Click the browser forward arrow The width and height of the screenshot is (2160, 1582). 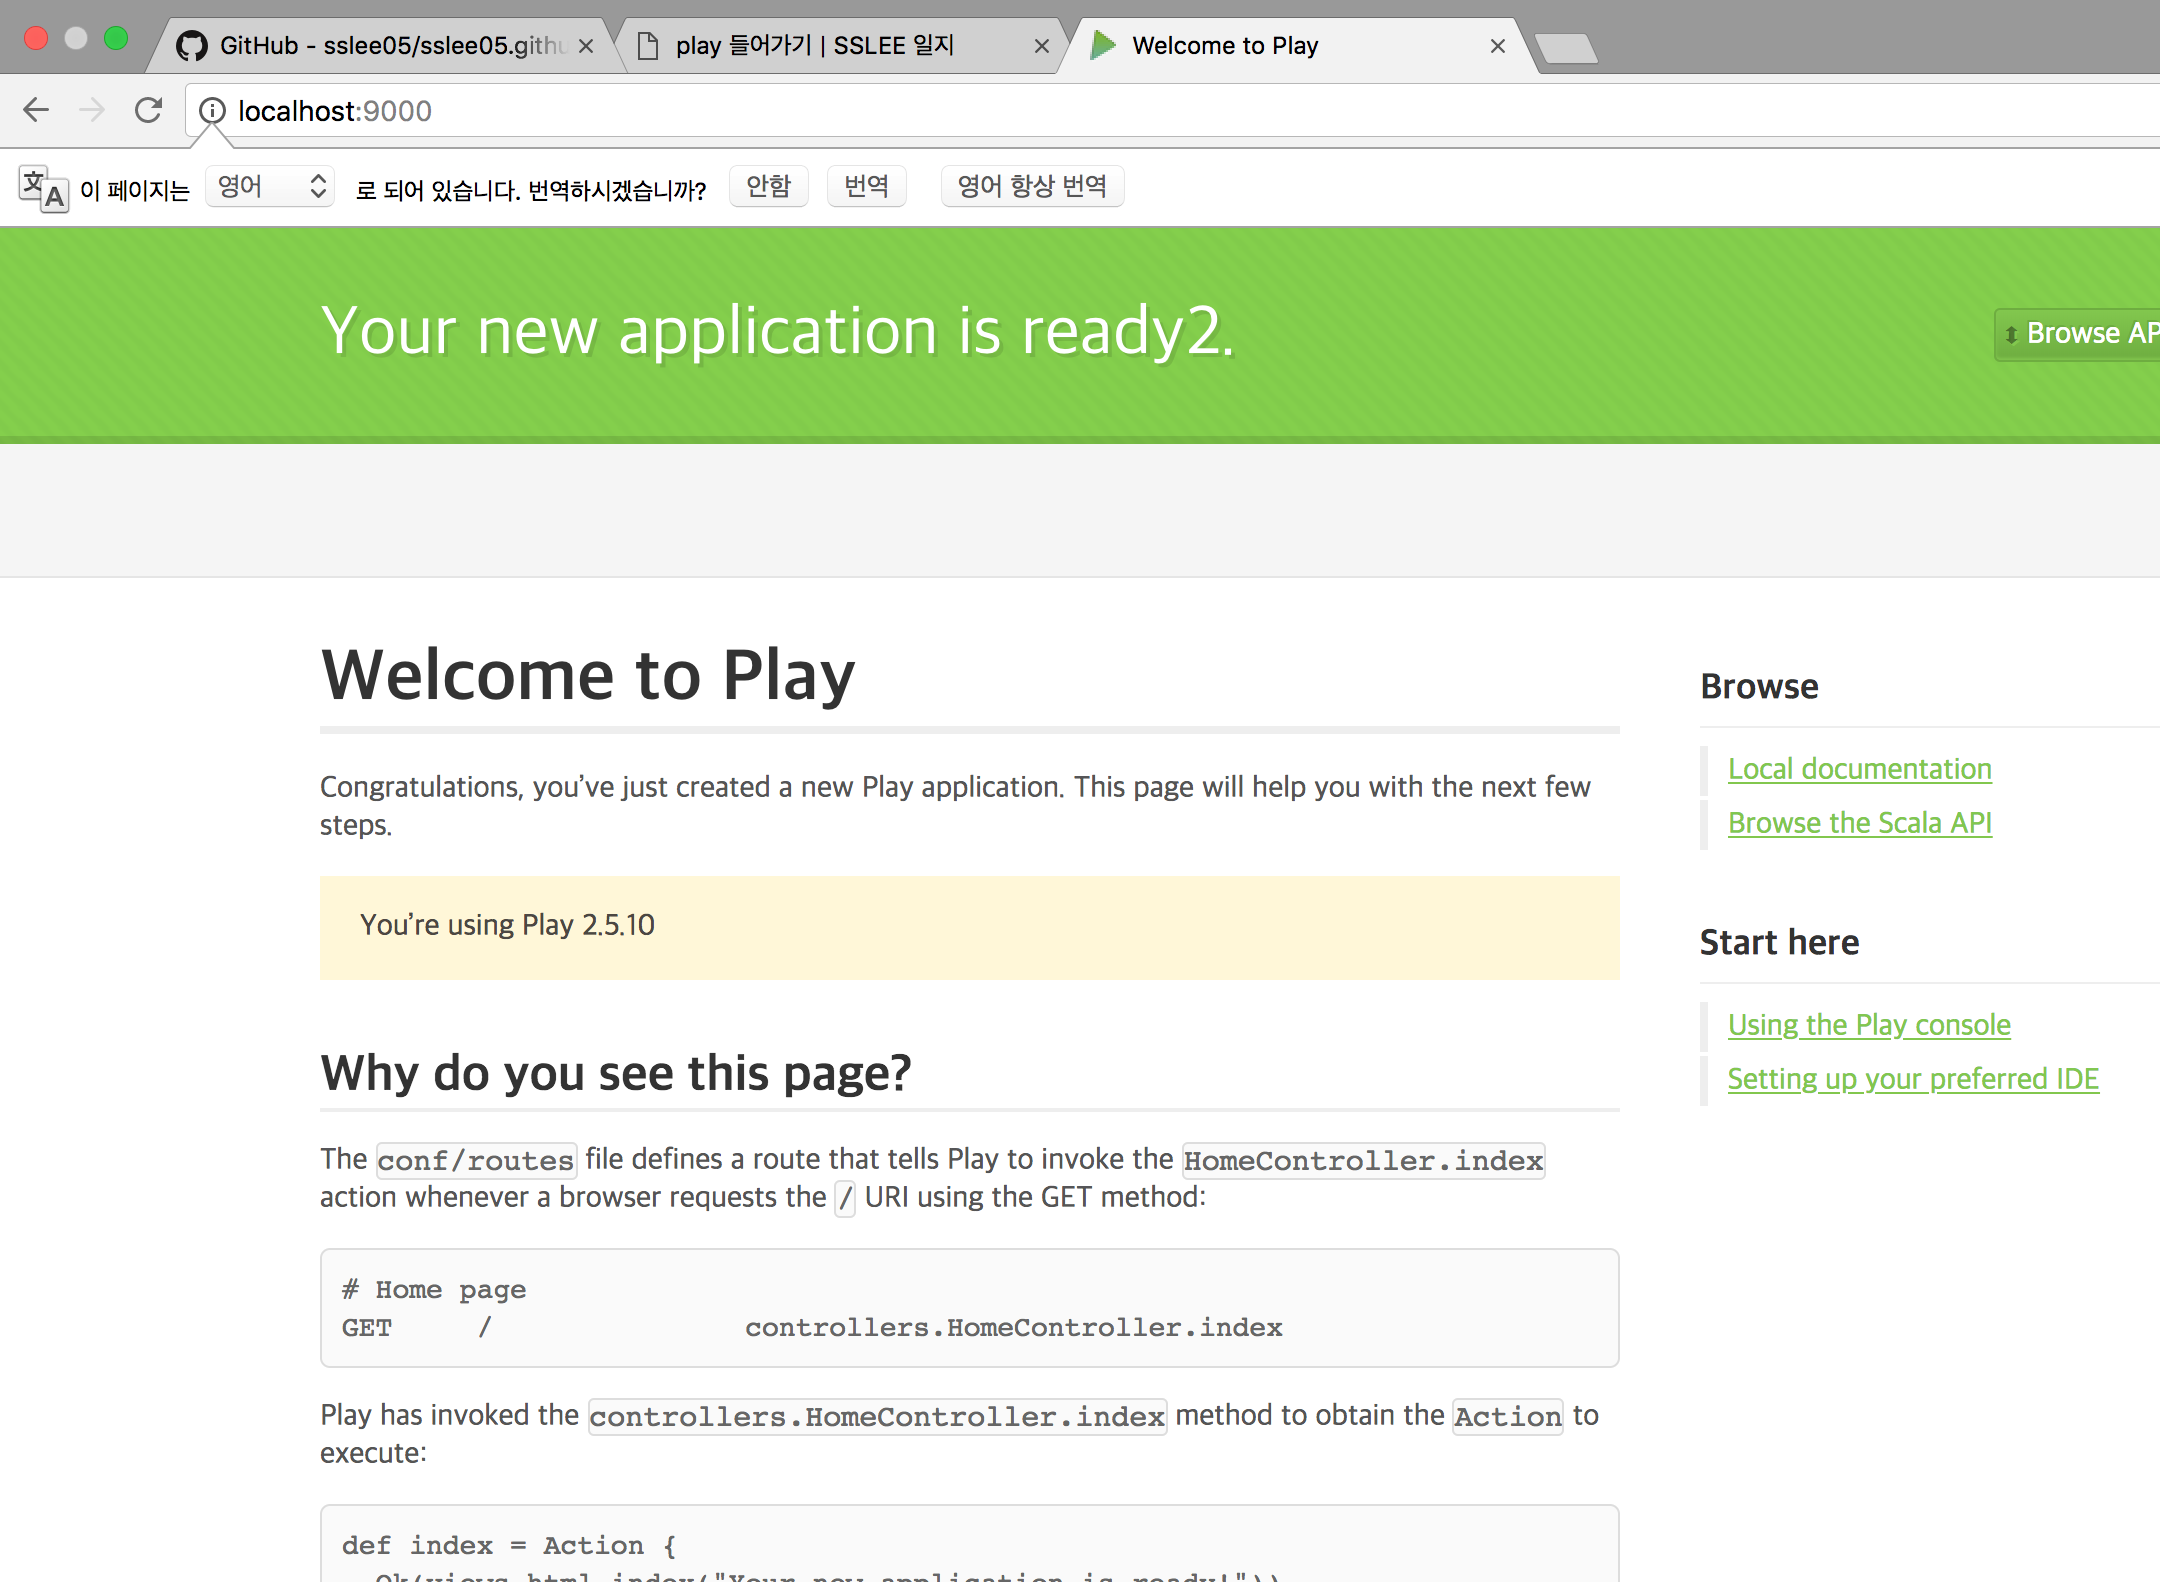pos(92,110)
